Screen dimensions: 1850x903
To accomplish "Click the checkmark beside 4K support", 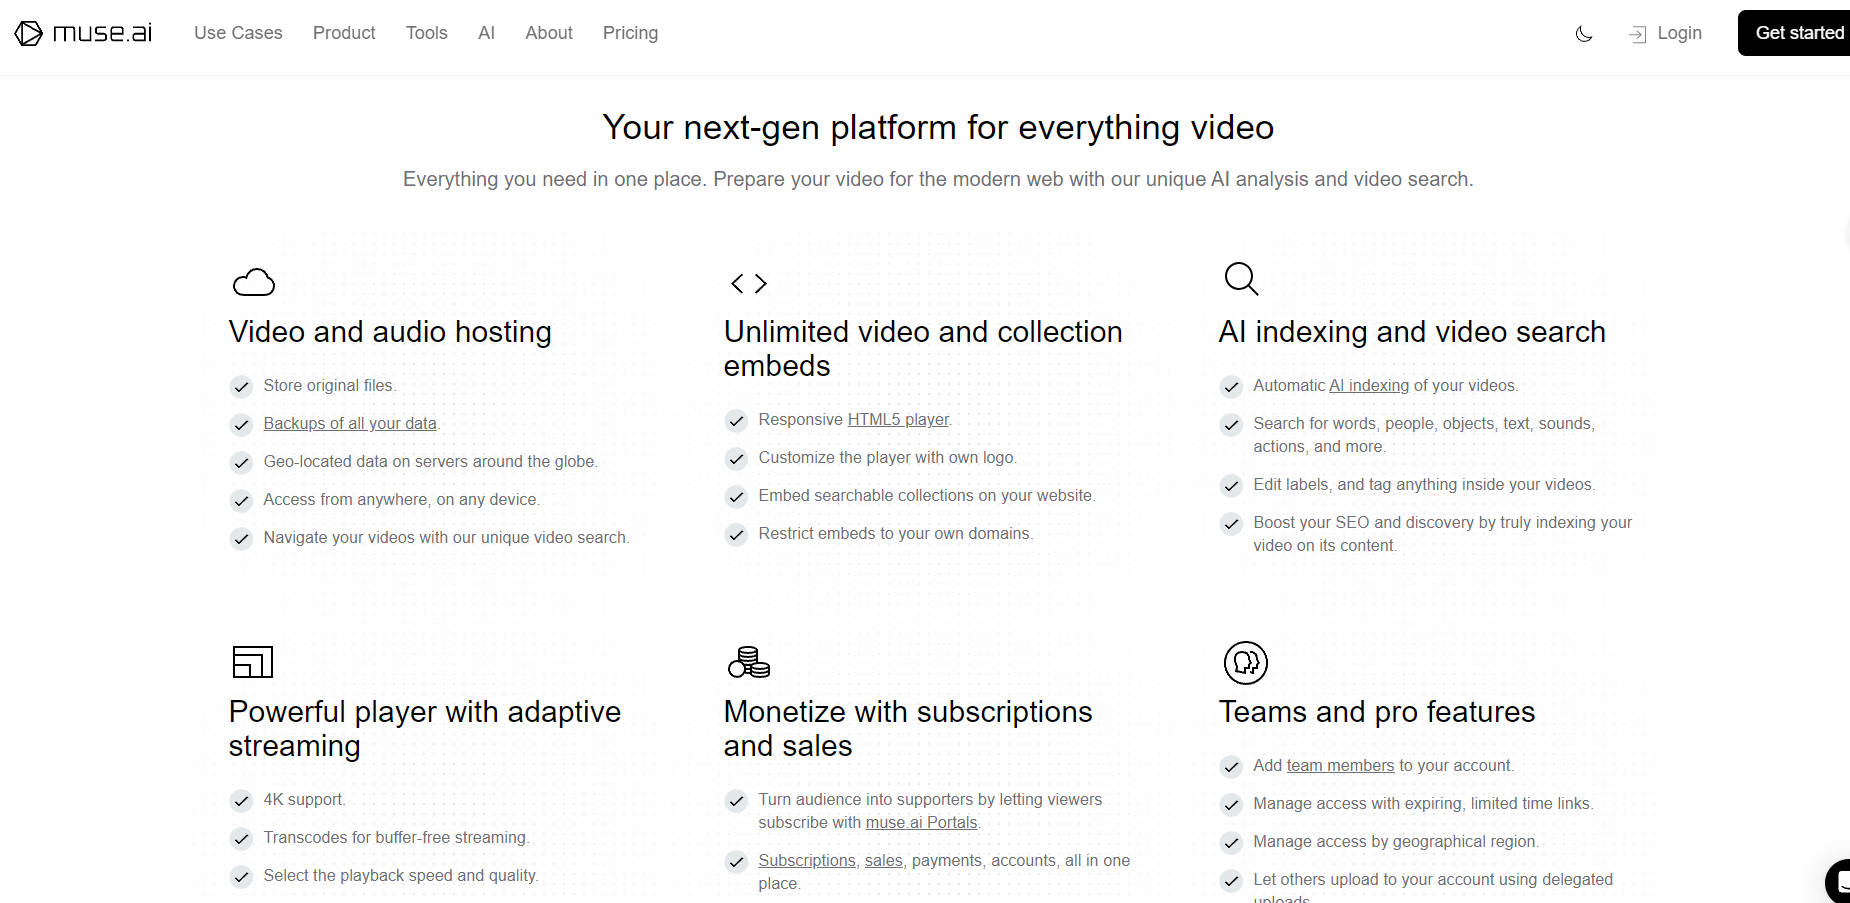I will (x=241, y=801).
